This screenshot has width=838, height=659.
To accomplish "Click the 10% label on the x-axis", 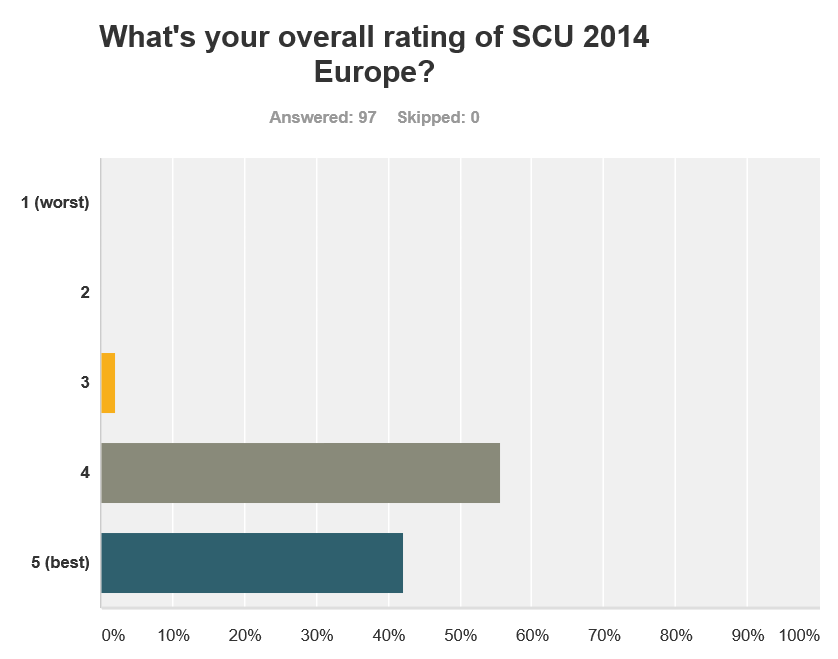I will pyautogui.click(x=173, y=635).
